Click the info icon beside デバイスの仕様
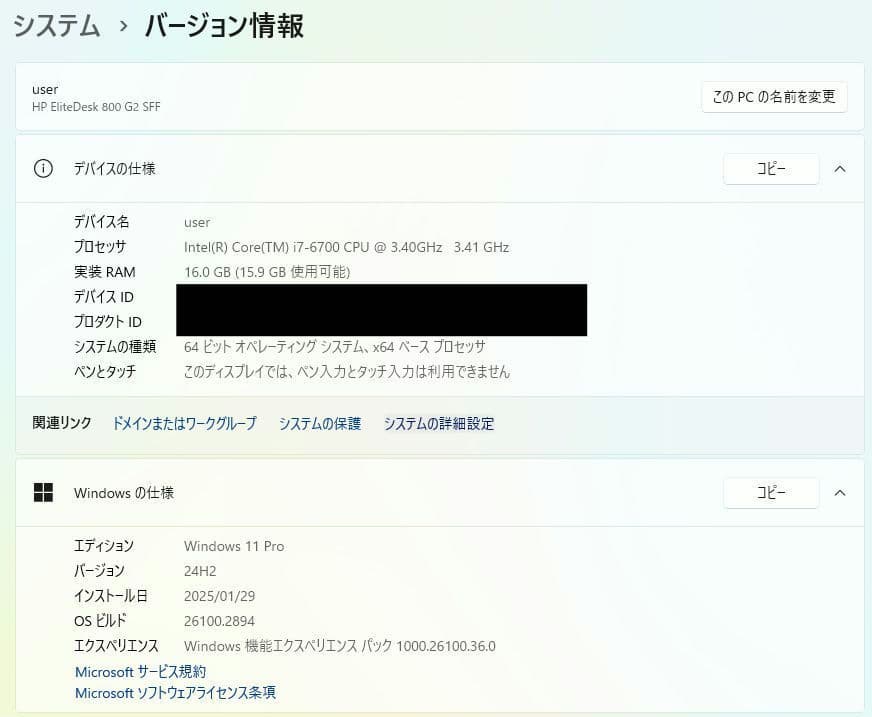This screenshot has width=872, height=717. pyautogui.click(x=42, y=168)
